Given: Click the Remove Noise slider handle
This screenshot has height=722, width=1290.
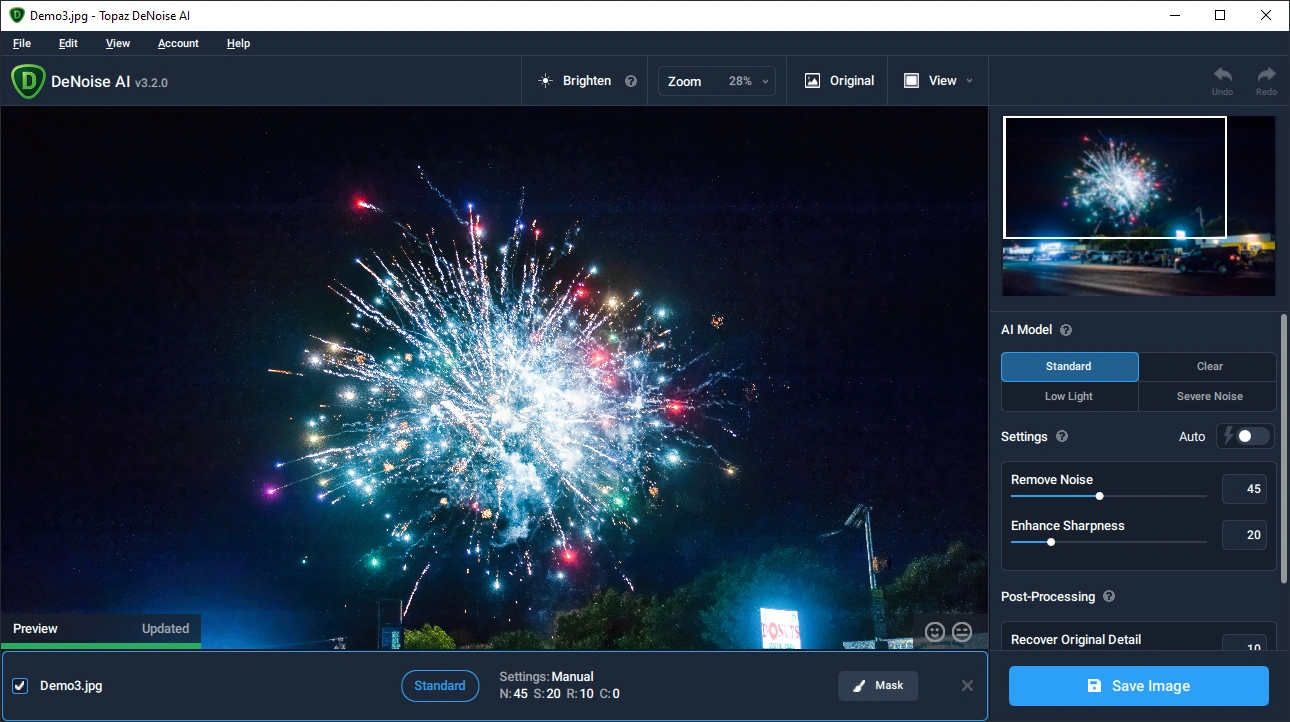Looking at the screenshot, I should pyautogui.click(x=1100, y=496).
